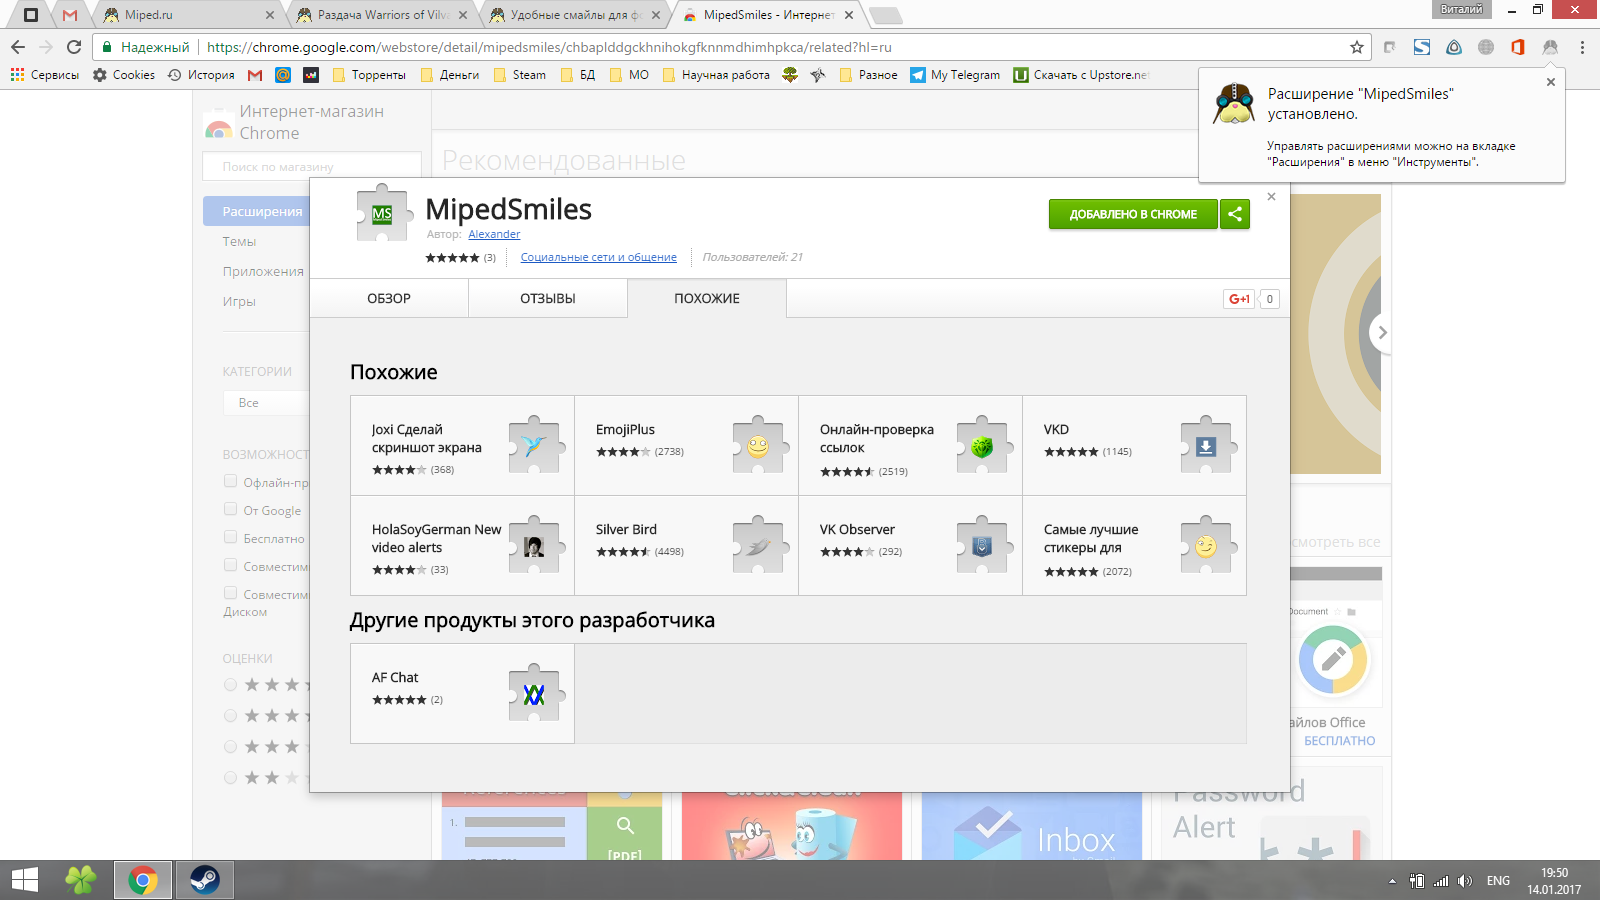Open the dark equalizer bookmark icon
This screenshot has width=1600, height=900.
[x=311, y=75]
